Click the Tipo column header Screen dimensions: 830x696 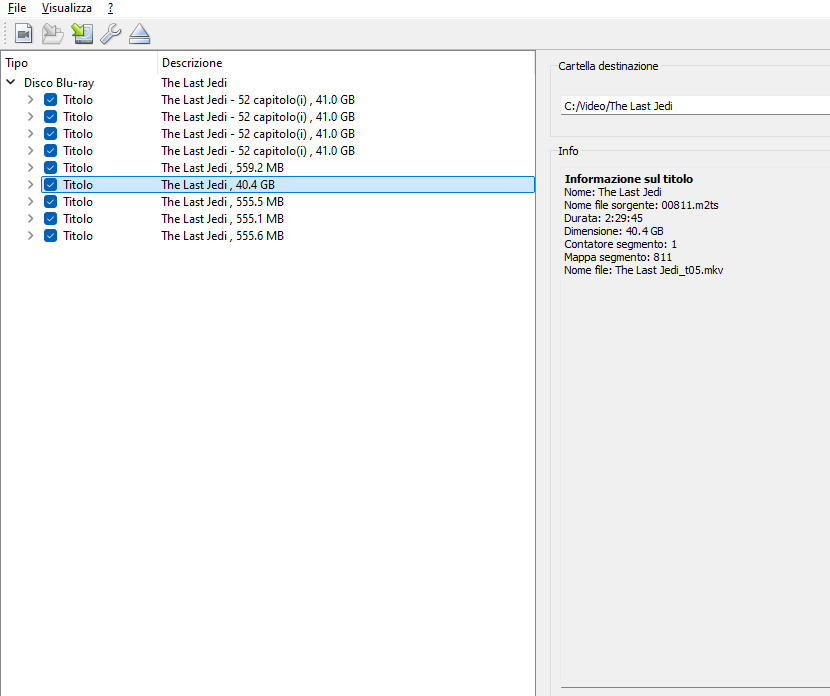pos(79,62)
